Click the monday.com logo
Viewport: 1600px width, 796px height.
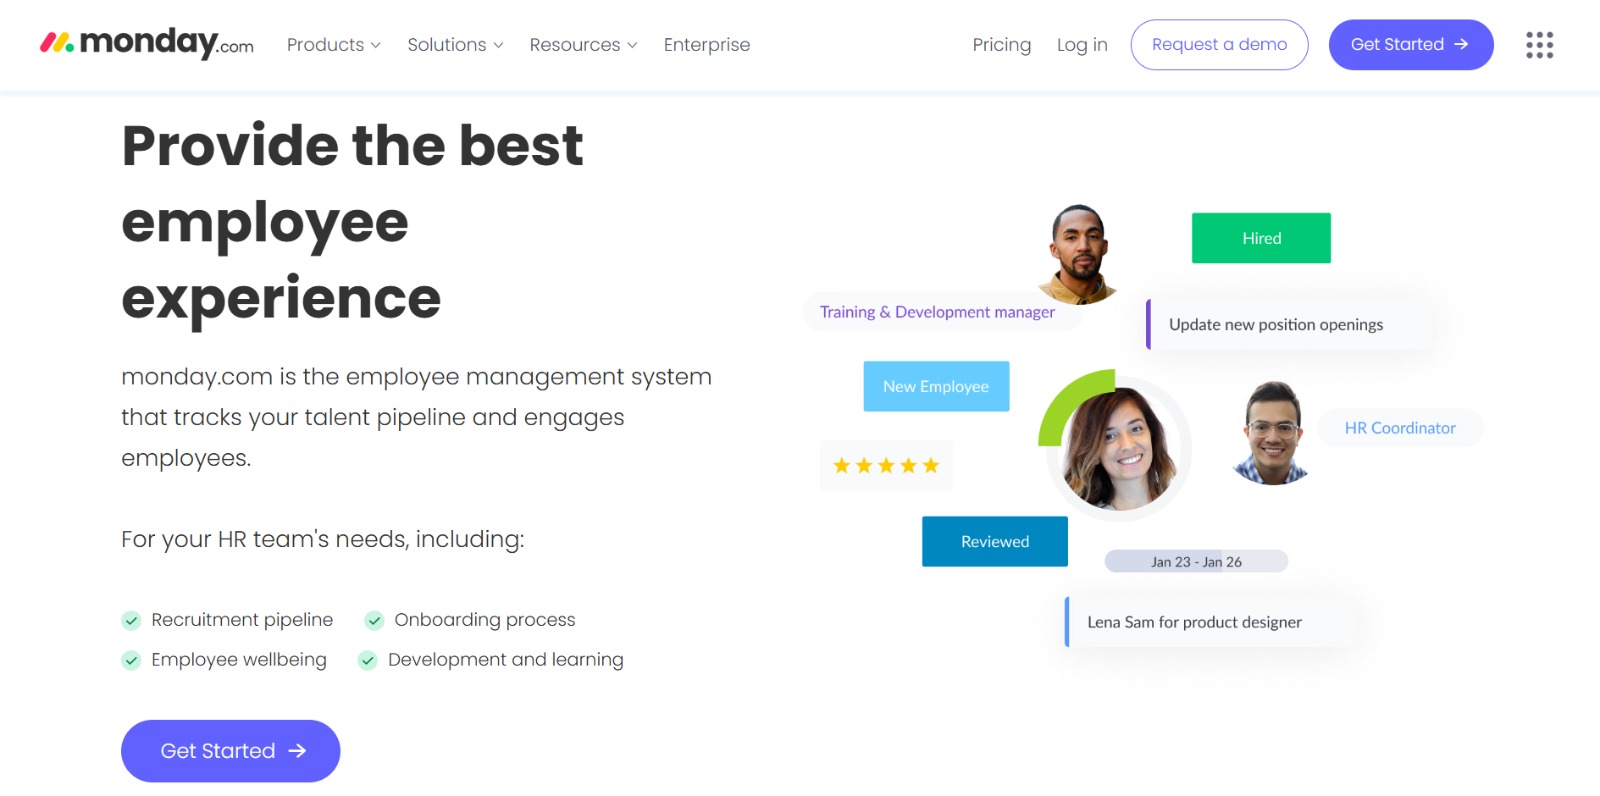pos(146,44)
